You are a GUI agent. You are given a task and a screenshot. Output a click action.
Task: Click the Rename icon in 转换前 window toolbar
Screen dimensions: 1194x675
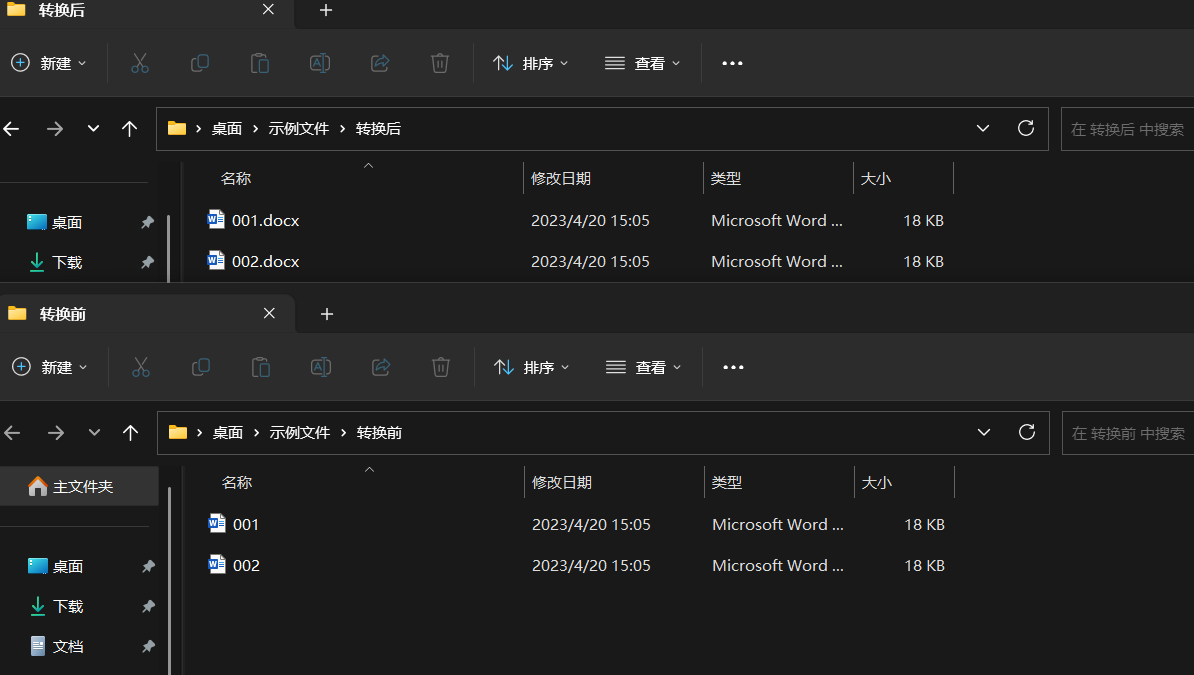(321, 367)
